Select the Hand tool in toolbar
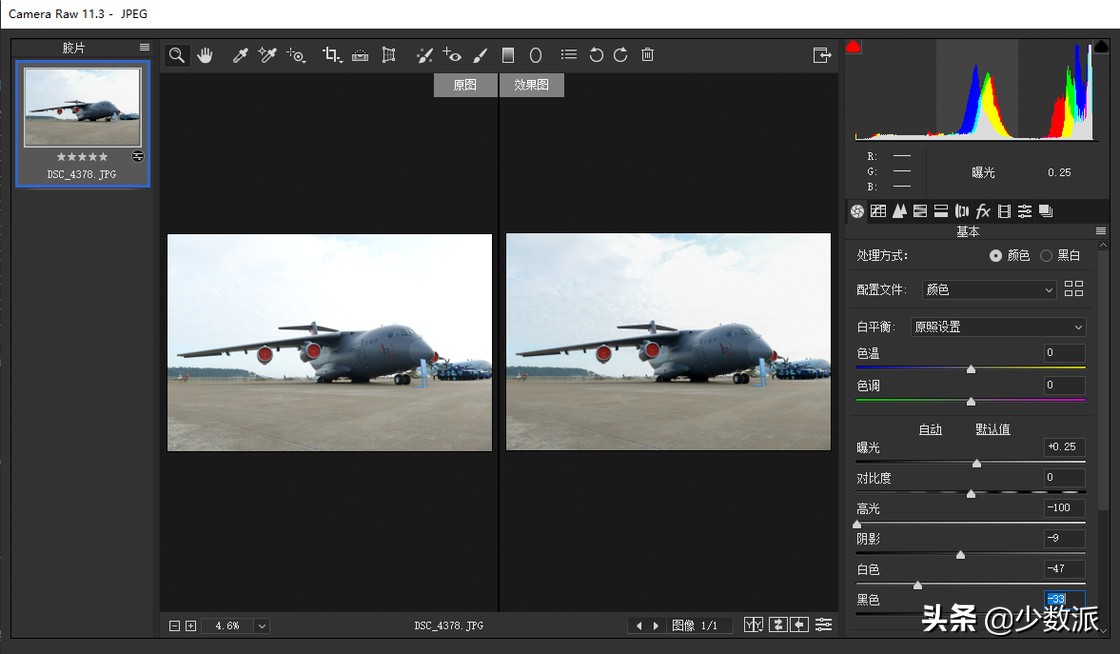1120x654 pixels. point(205,56)
